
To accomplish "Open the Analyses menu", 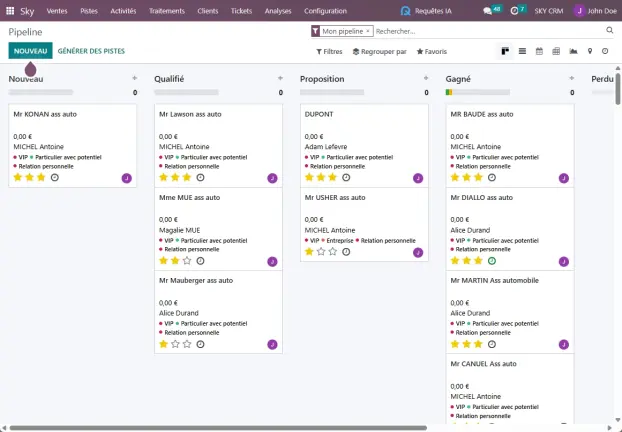I will [278, 11].
